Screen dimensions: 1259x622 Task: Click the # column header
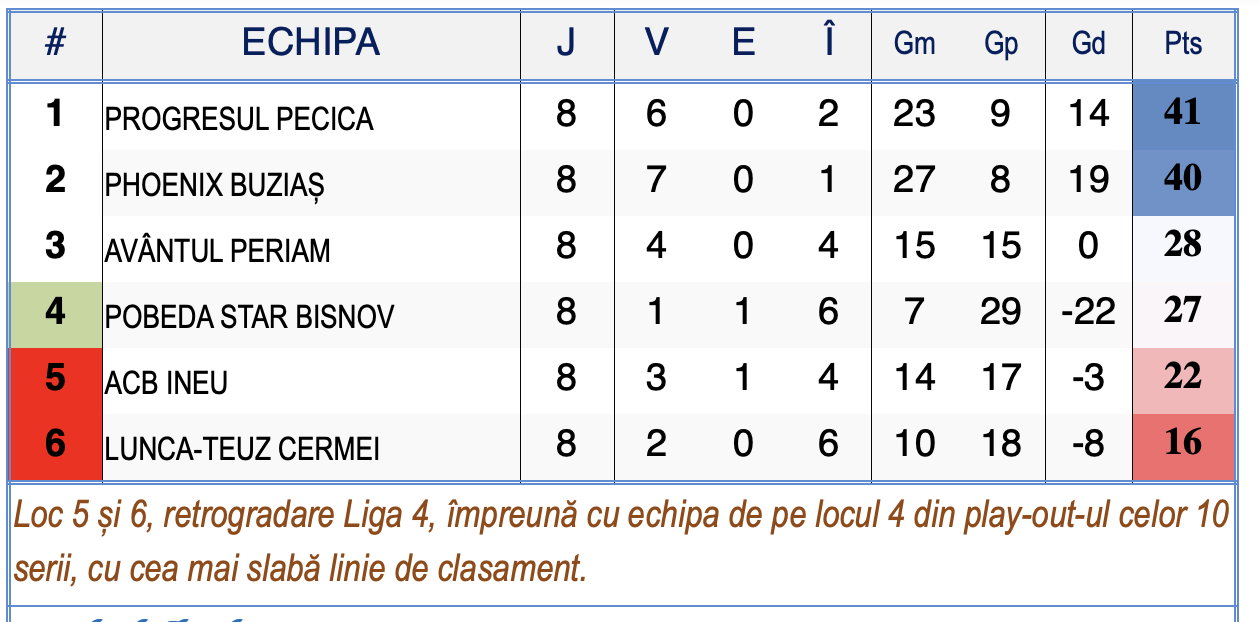pyautogui.click(x=56, y=44)
